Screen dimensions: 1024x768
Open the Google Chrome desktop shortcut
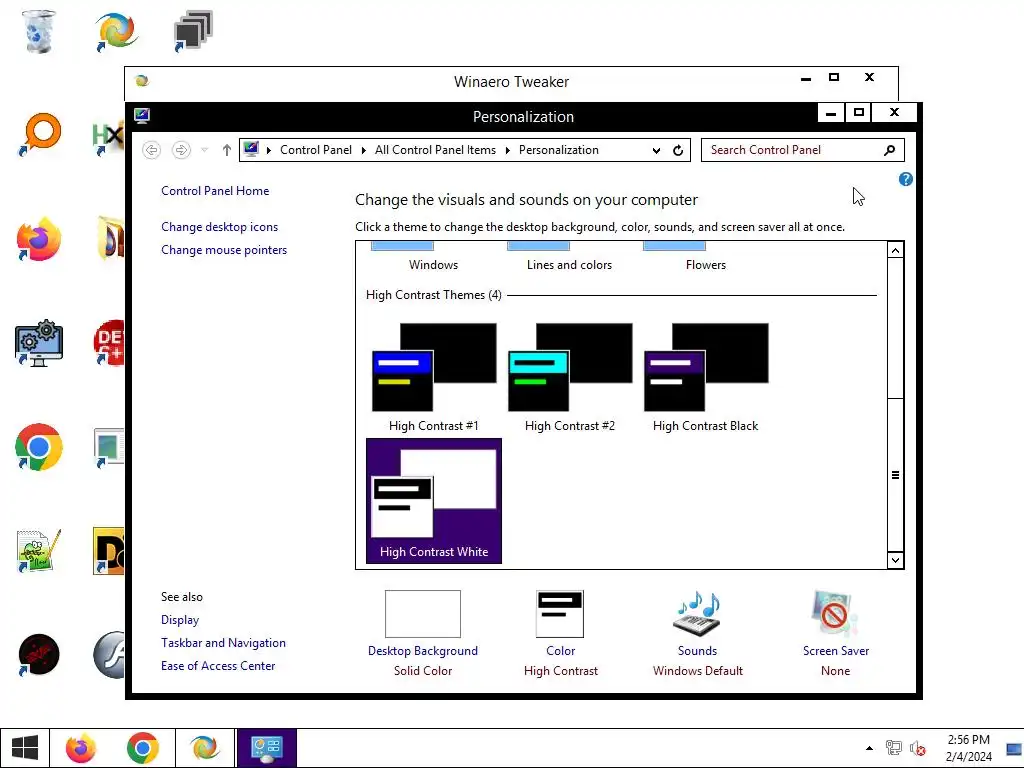(39, 447)
